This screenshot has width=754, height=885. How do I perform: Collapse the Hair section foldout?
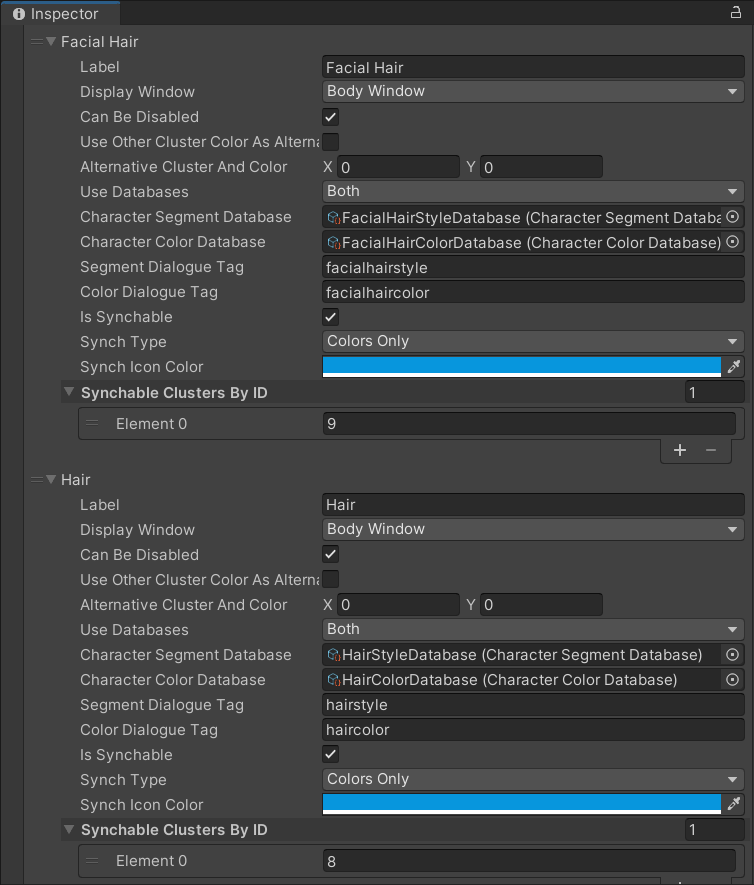coord(51,480)
